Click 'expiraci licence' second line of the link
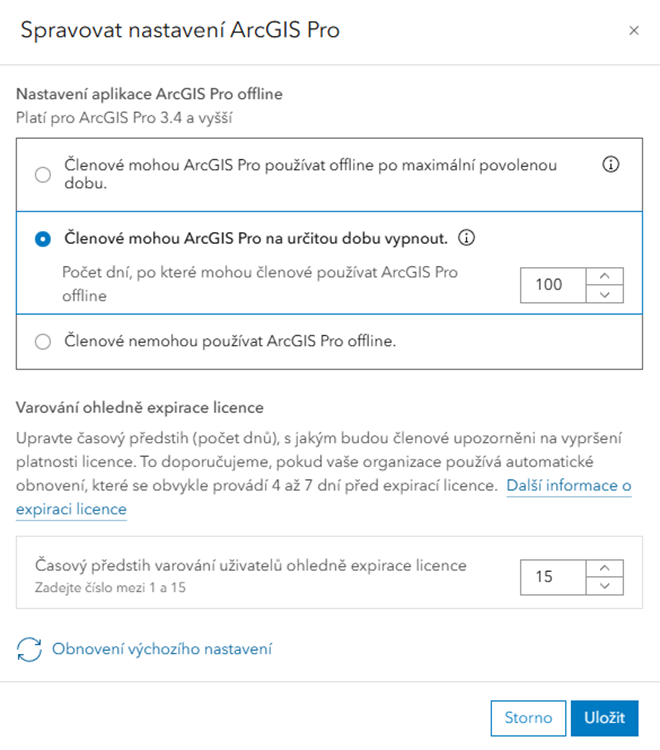This screenshot has height=750, width=660. [x=71, y=509]
